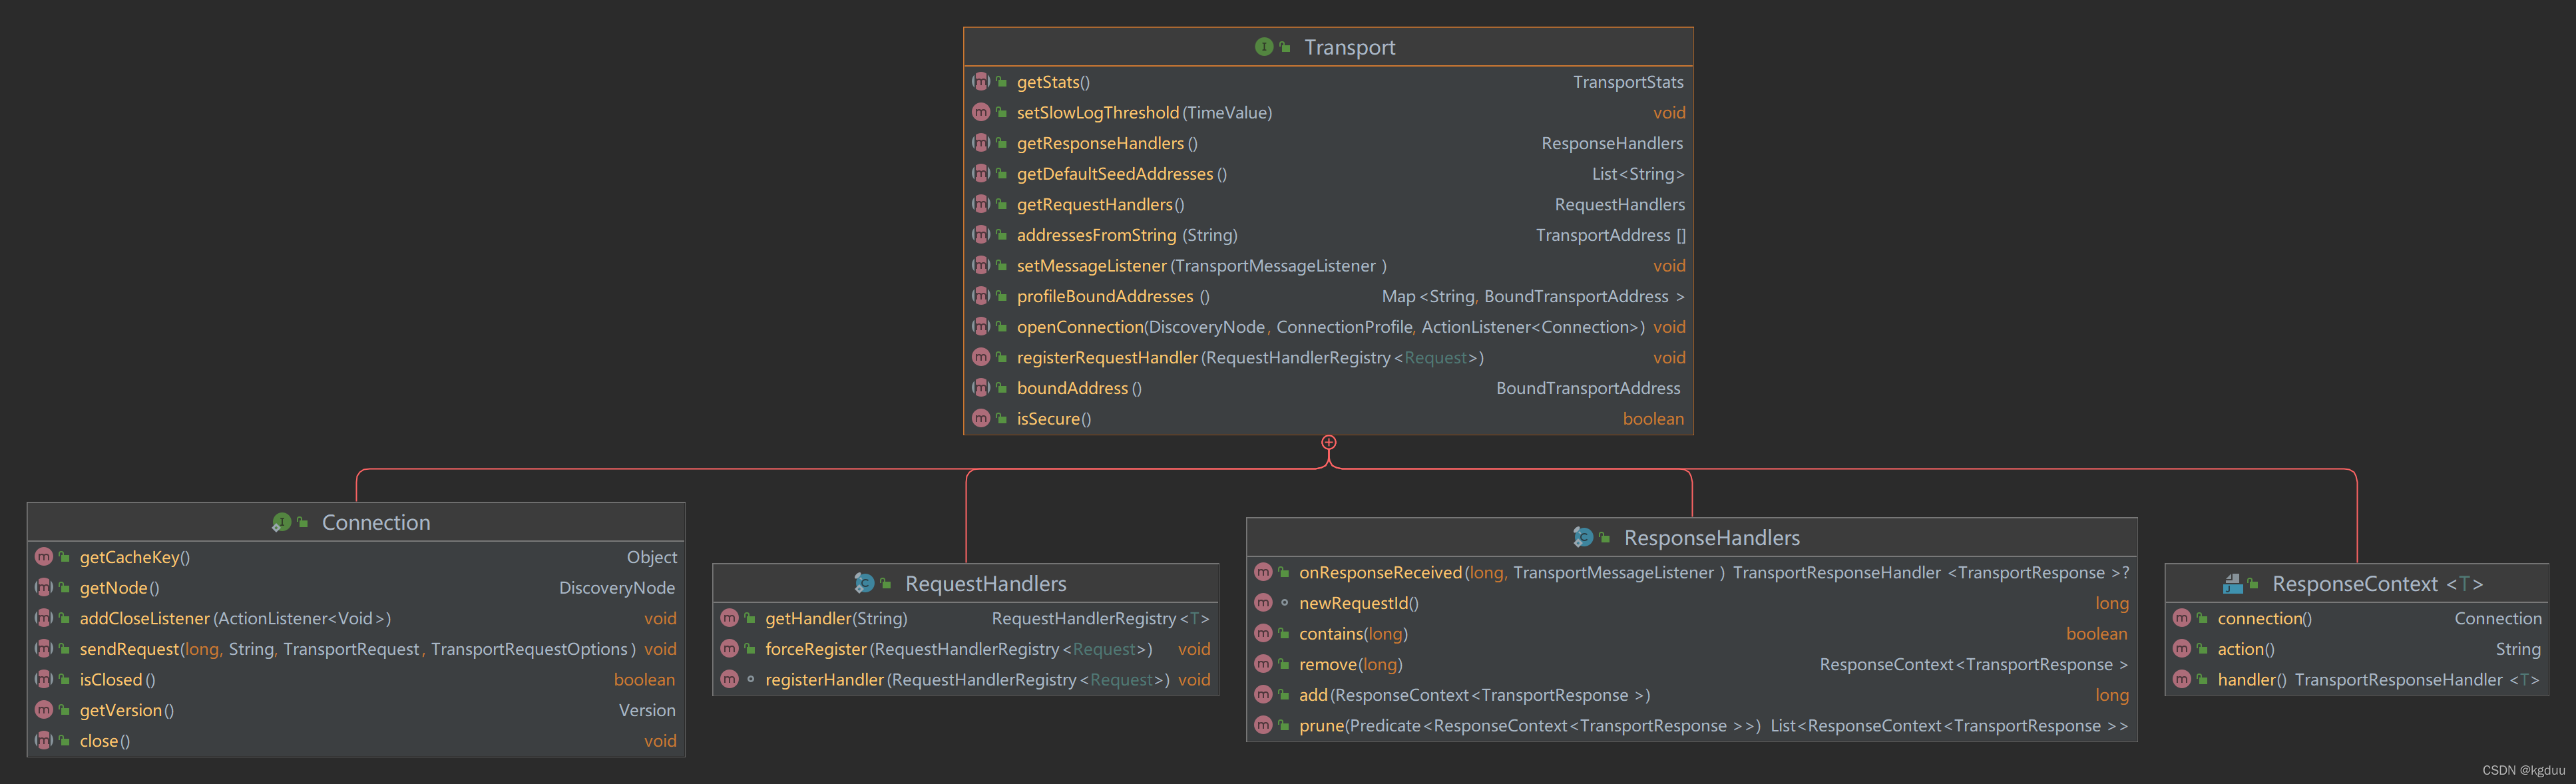Click method icon of getDefaultSeedAddresses row
The image size is (2576, 784).
(981, 174)
